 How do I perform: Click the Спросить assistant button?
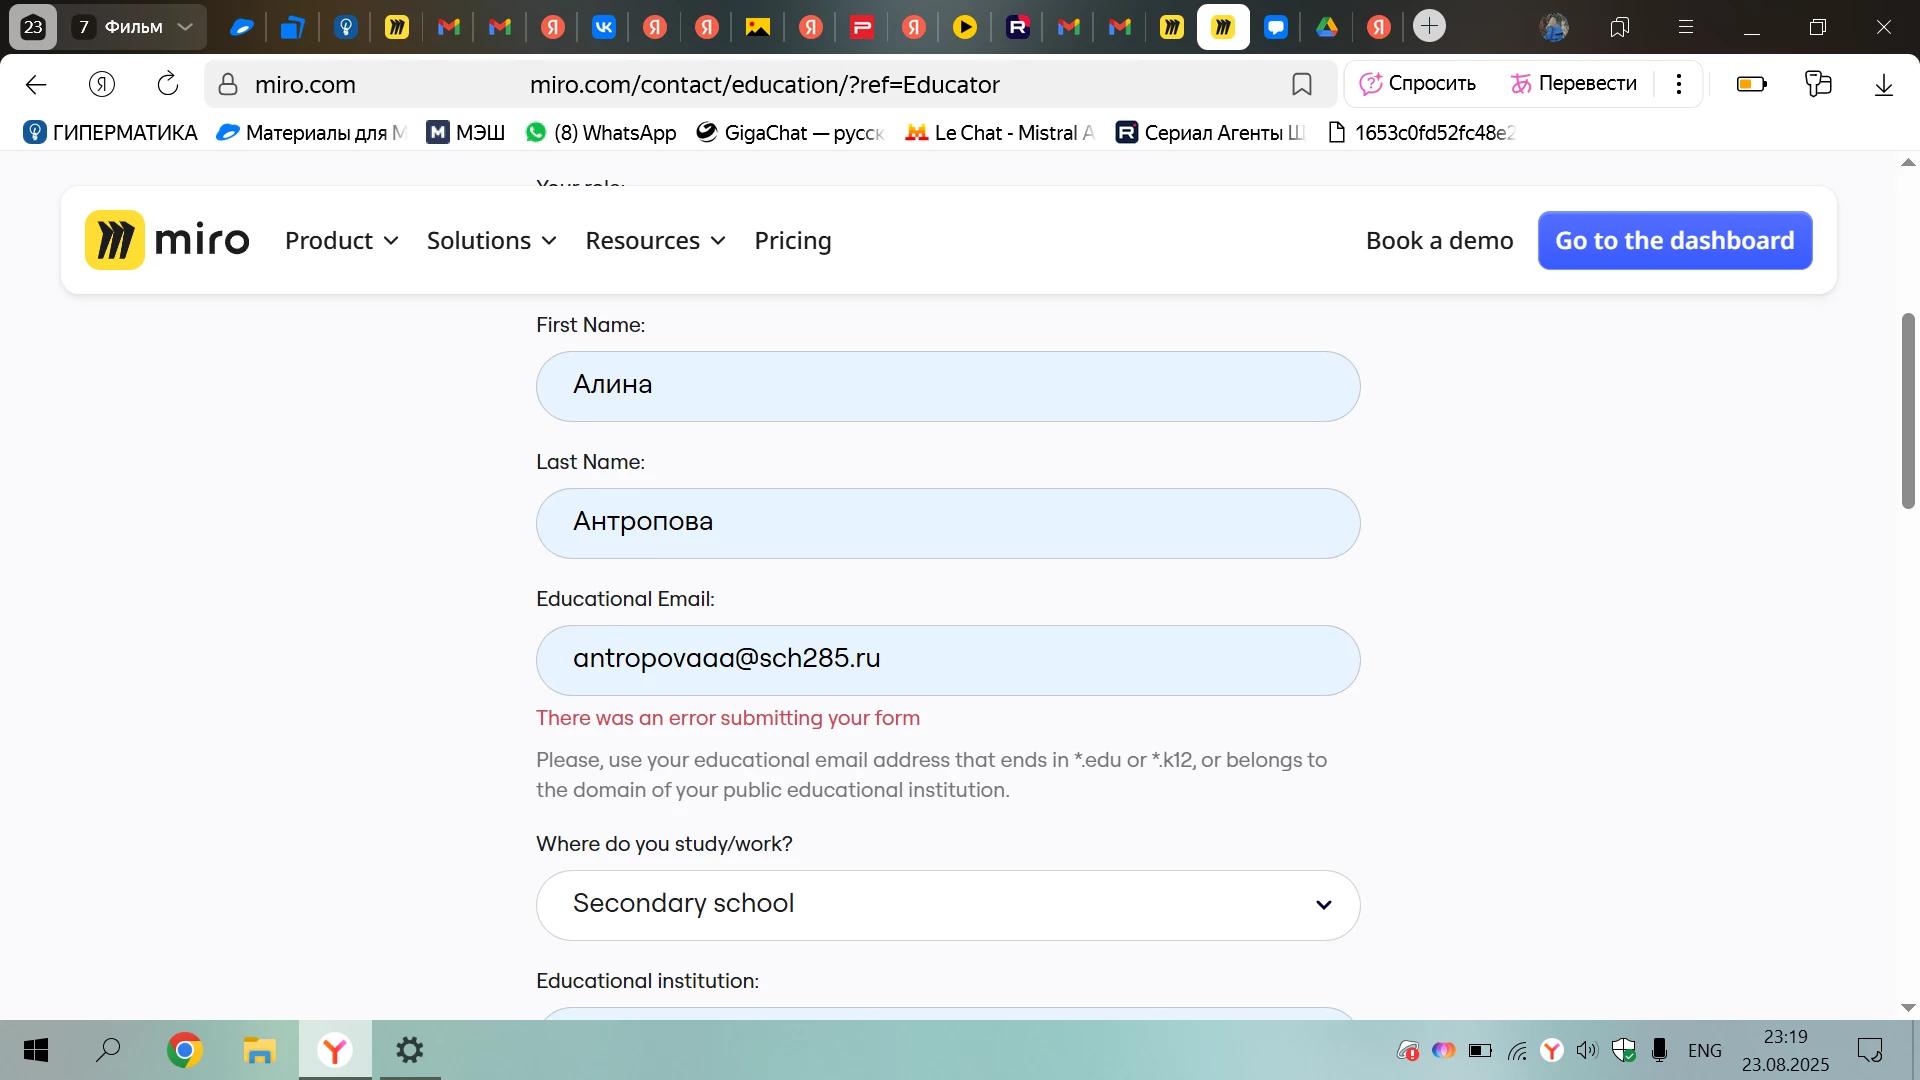click(1418, 84)
